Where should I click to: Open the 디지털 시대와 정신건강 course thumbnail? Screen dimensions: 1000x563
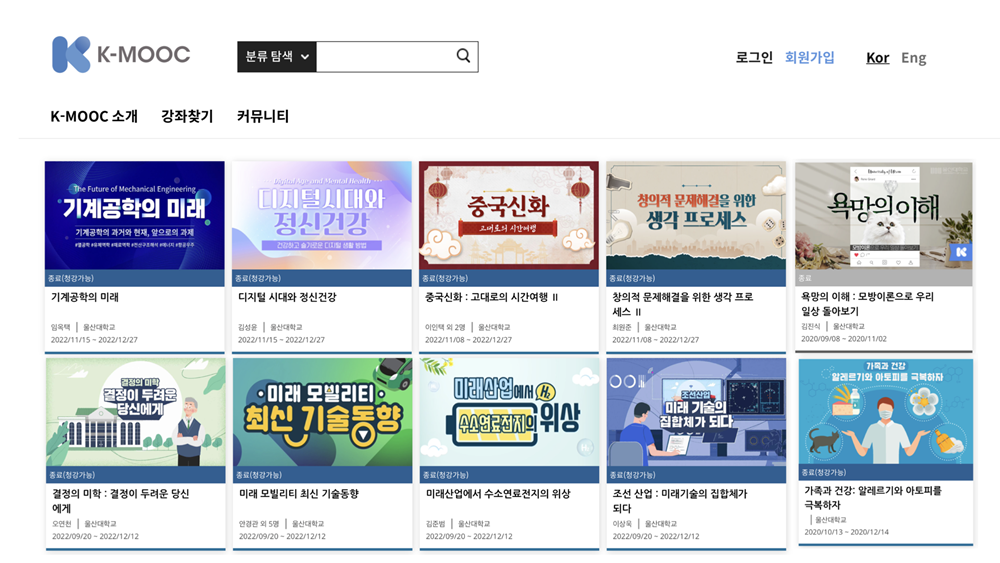click(321, 216)
